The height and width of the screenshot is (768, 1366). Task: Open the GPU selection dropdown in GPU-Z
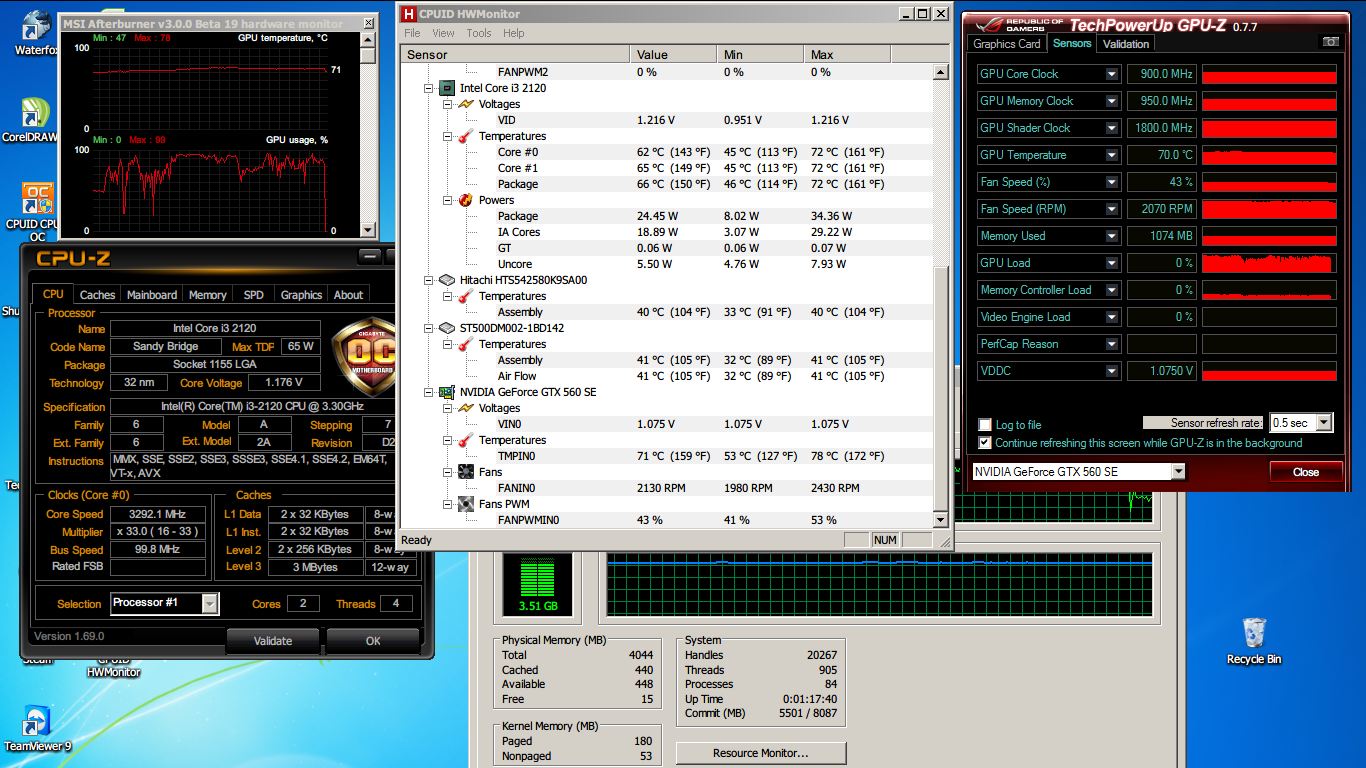pos(1178,472)
